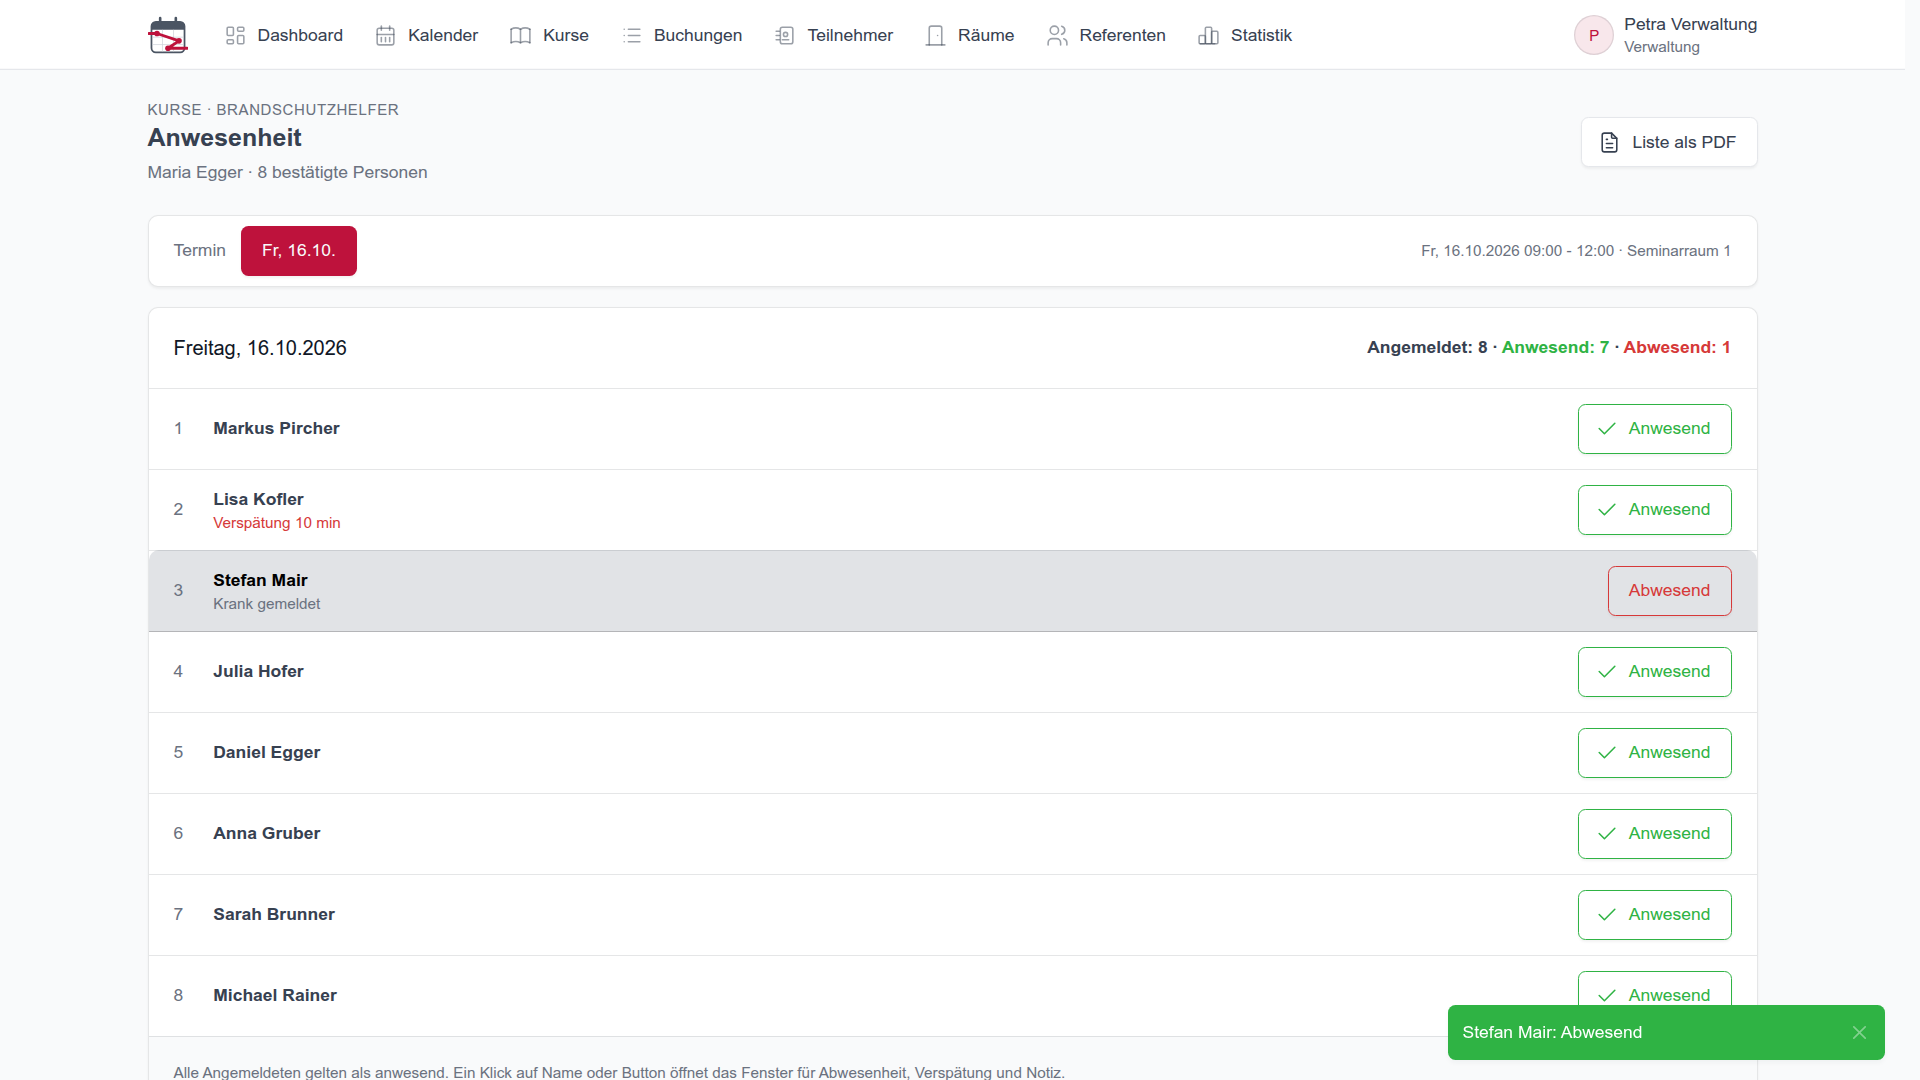Navigate to Statistik
Screen dimensions: 1920x1080
point(1245,35)
